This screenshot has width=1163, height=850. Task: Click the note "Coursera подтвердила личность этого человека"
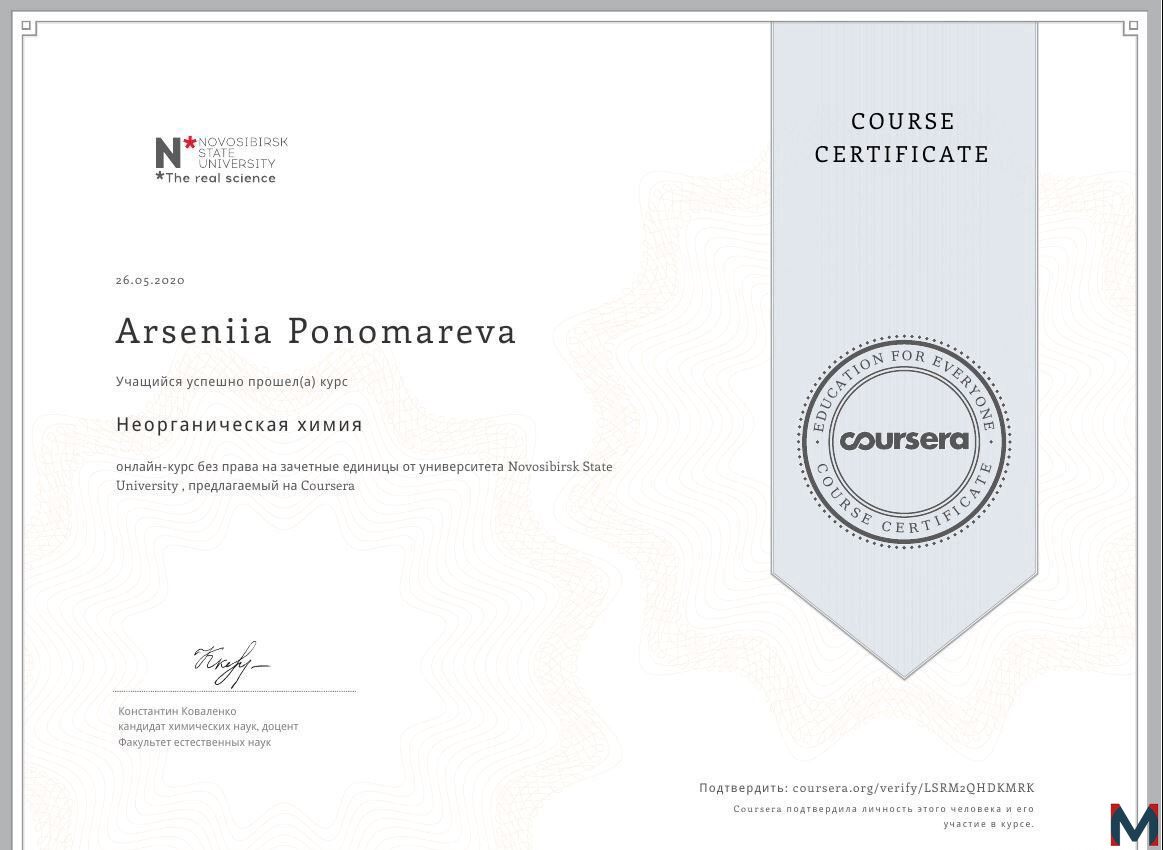click(x=883, y=816)
